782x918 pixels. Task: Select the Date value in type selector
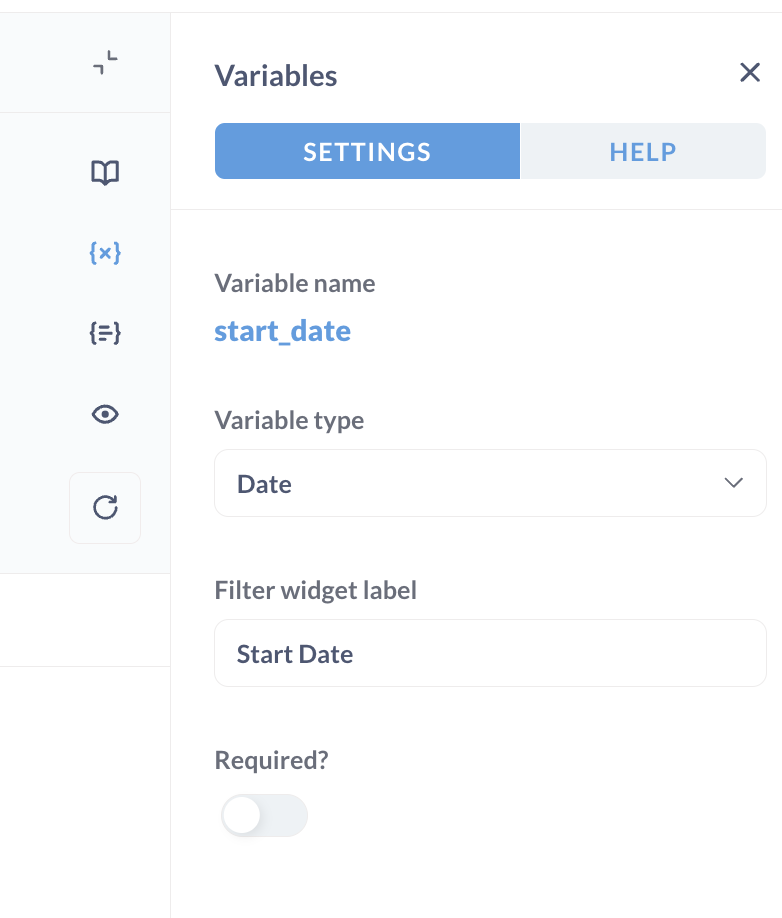(264, 484)
